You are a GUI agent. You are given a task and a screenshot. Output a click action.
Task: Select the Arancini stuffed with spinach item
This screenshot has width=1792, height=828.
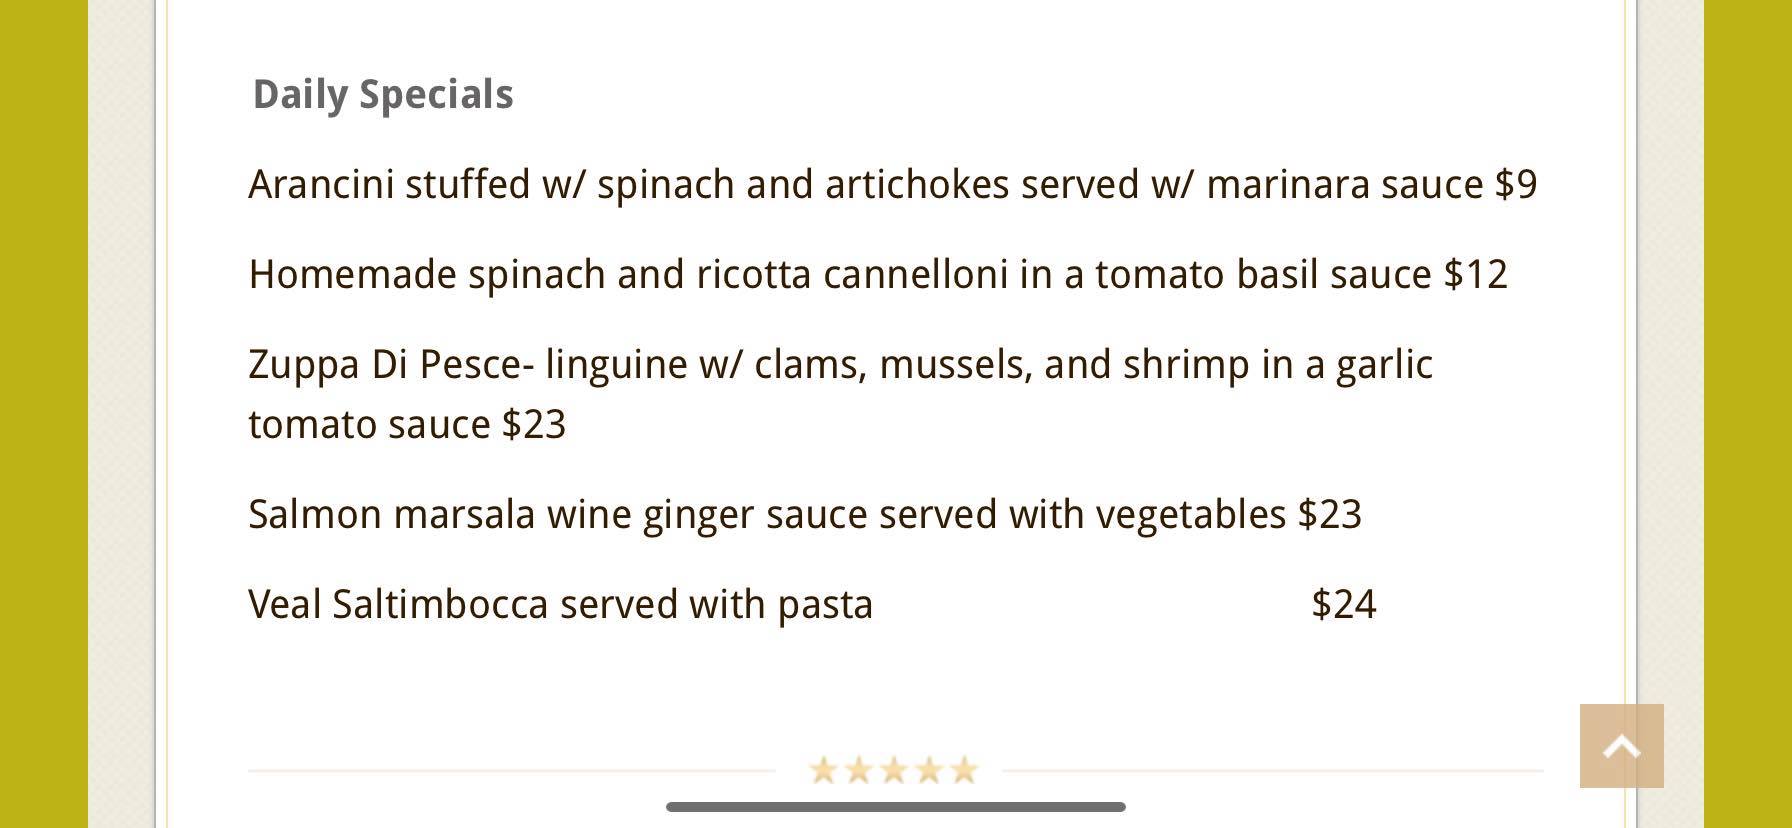pos(892,185)
